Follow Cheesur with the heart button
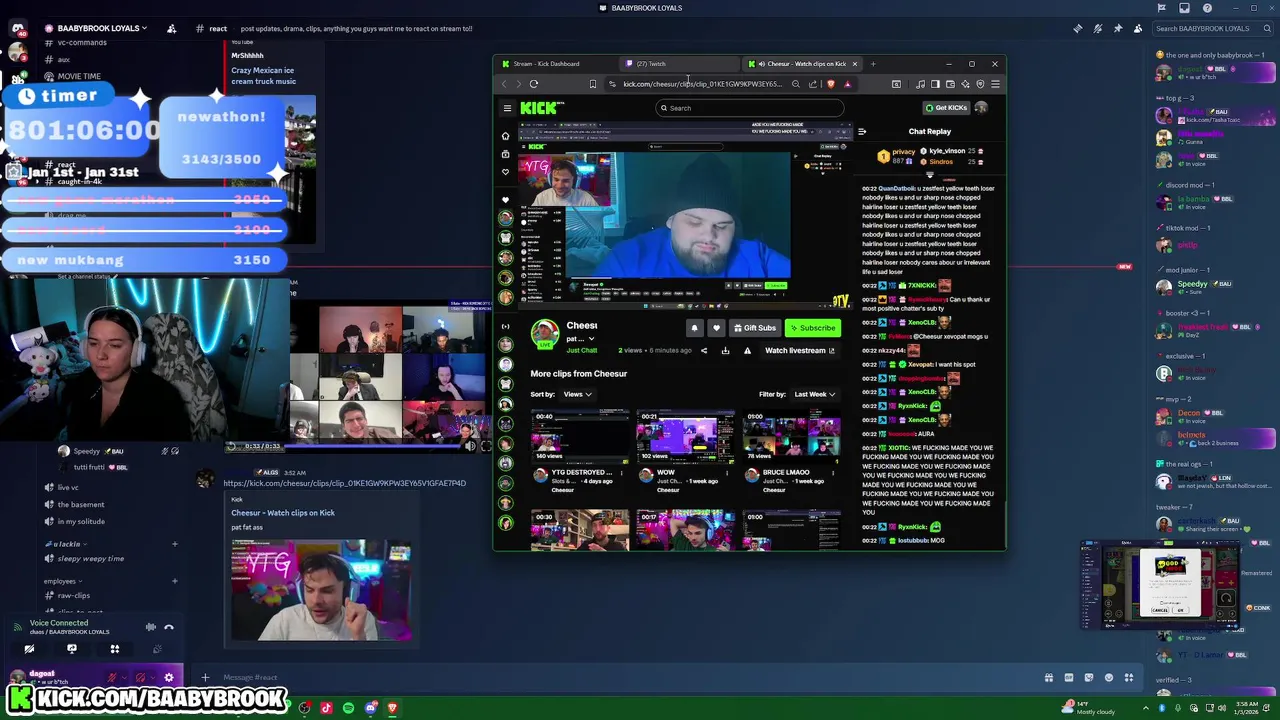Screen dimensions: 1280x720 [x=716, y=328]
